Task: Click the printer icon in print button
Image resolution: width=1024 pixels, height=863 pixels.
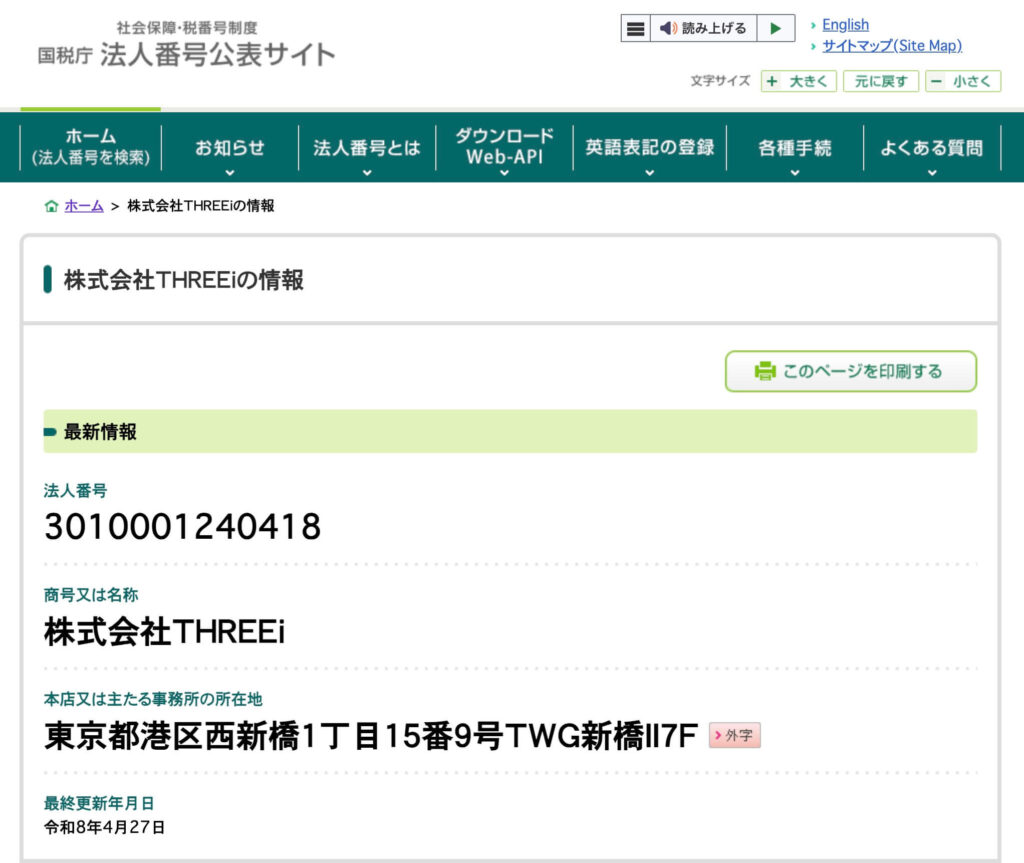Action: pos(765,371)
